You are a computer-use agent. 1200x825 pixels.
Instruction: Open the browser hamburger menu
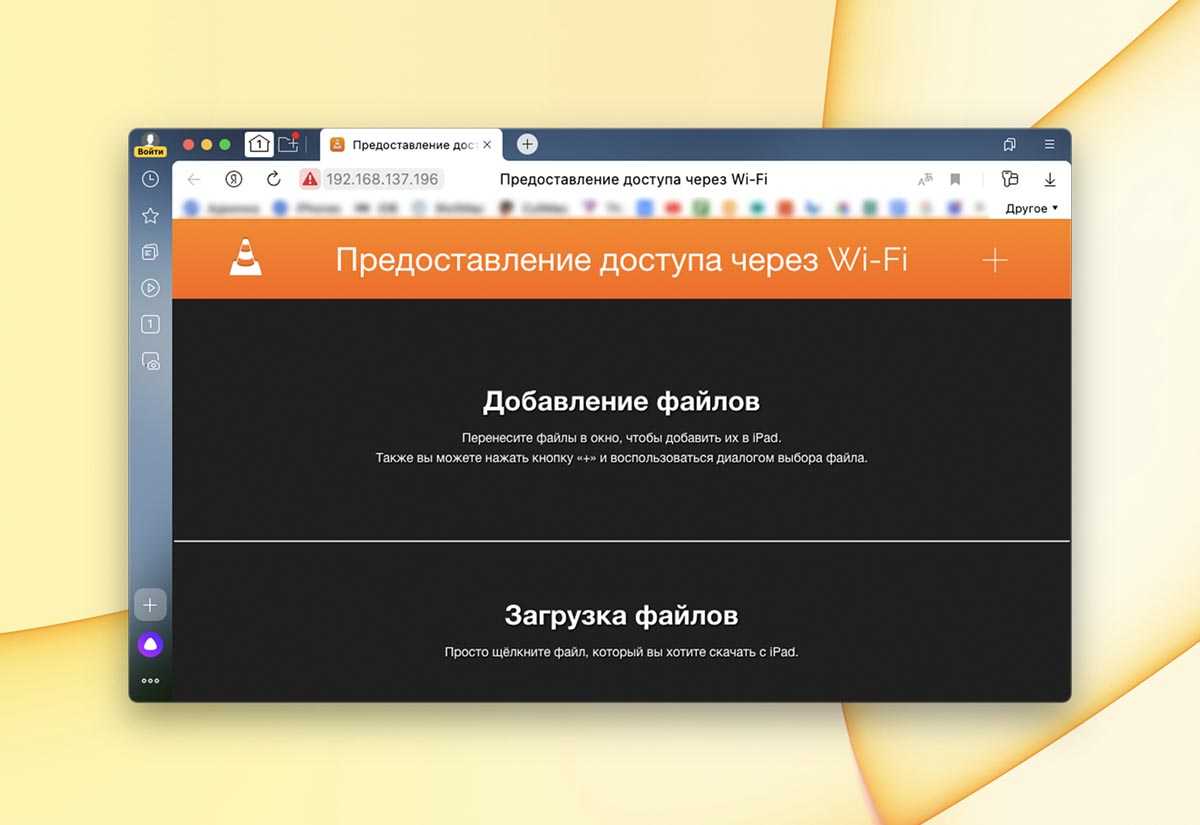pos(1049,144)
